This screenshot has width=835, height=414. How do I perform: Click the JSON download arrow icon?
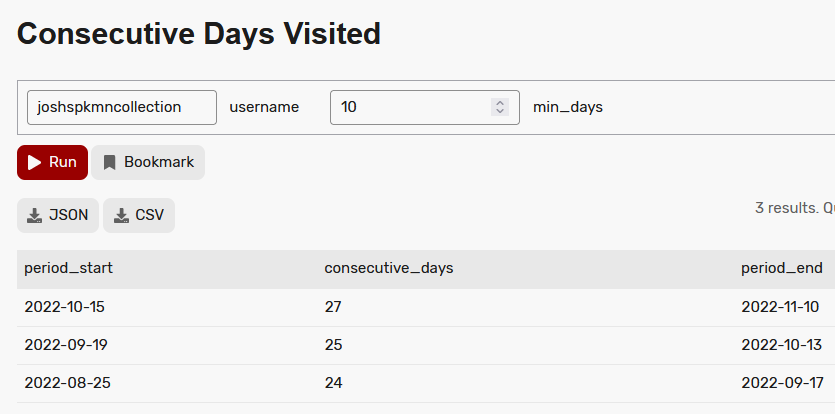pos(35,215)
